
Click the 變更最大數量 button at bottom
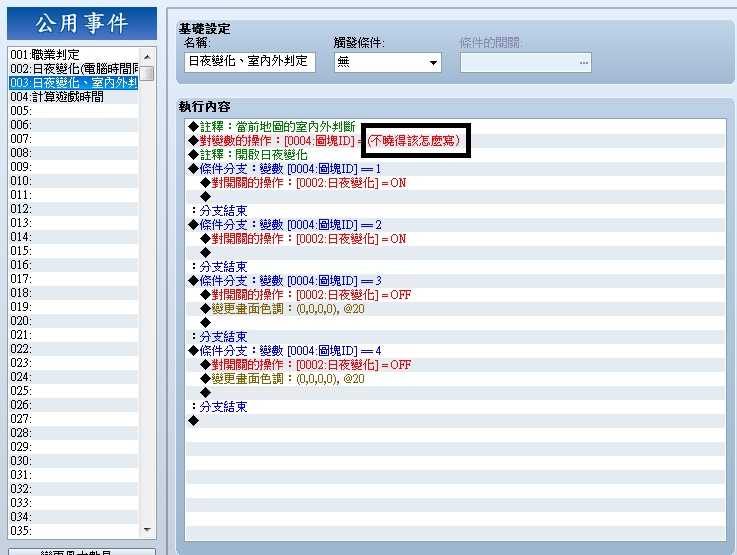(x=82, y=552)
